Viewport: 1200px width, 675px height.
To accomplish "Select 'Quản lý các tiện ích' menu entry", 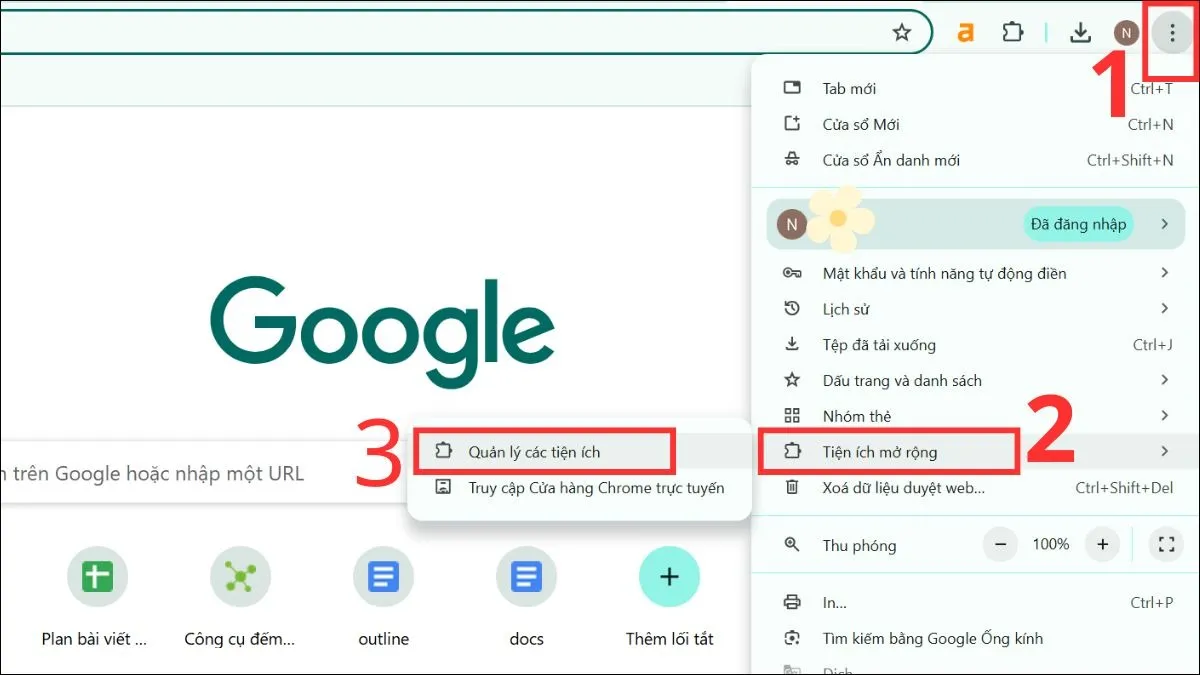I will click(534, 452).
